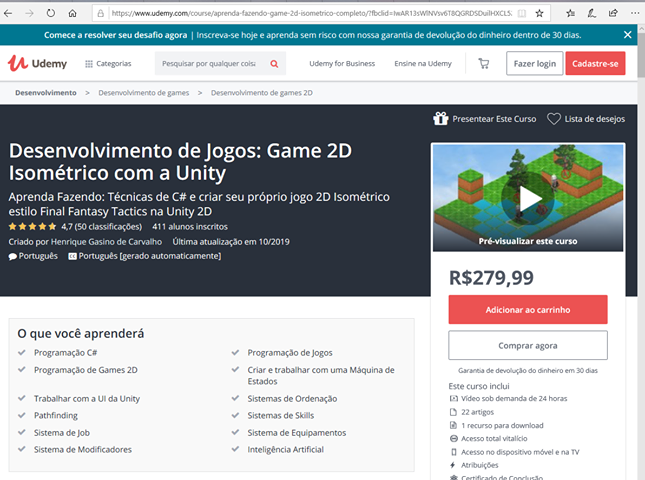Click Vídeo sob demanda de 24 horas
The height and width of the screenshot is (480, 645).
(514, 398)
